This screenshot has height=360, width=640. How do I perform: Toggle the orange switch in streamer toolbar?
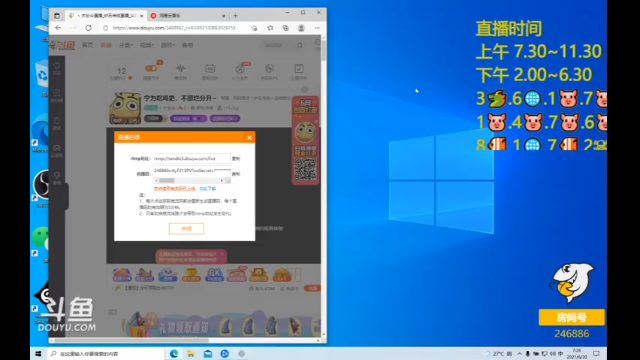pos(151,69)
